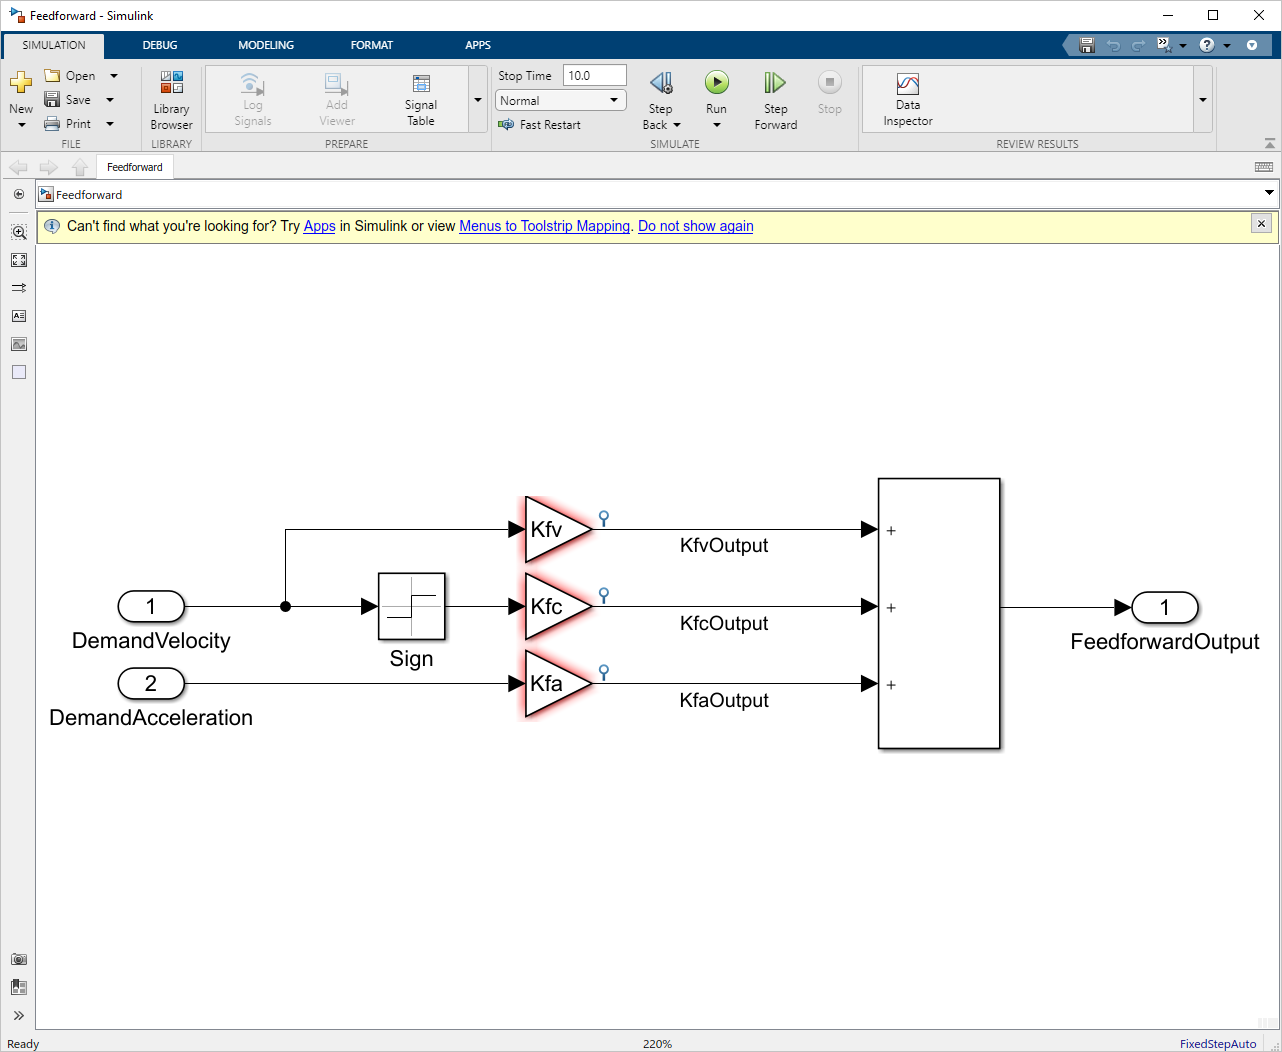The height and width of the screenshot is (1052, 1282).
Task: Launch the Data Inspector
Action: coord(906,98)
